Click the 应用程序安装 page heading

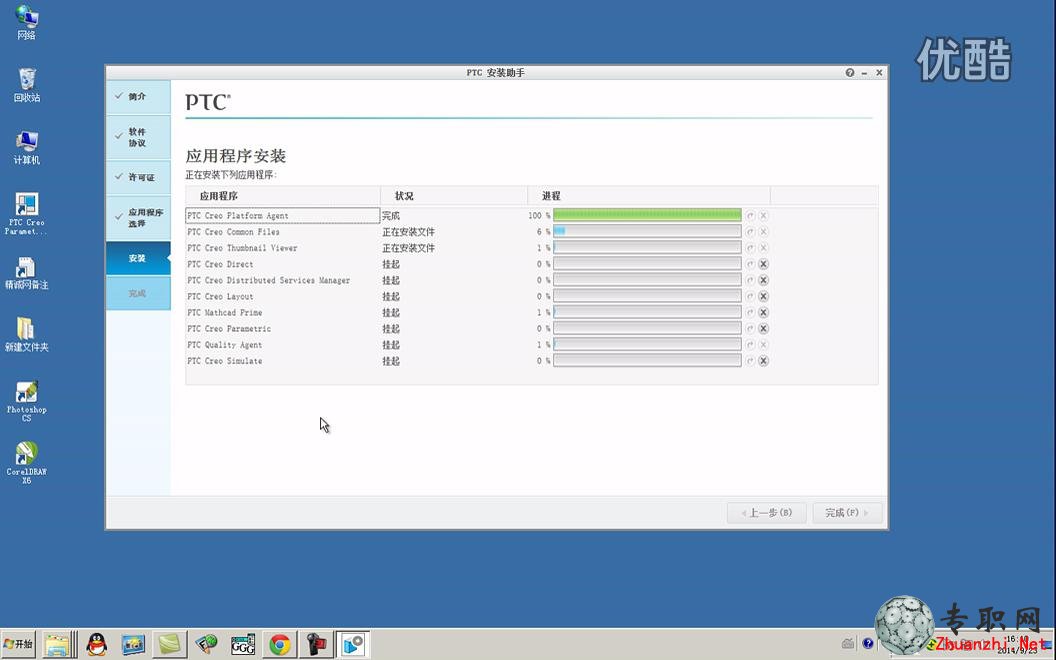(x=236, y=156)
